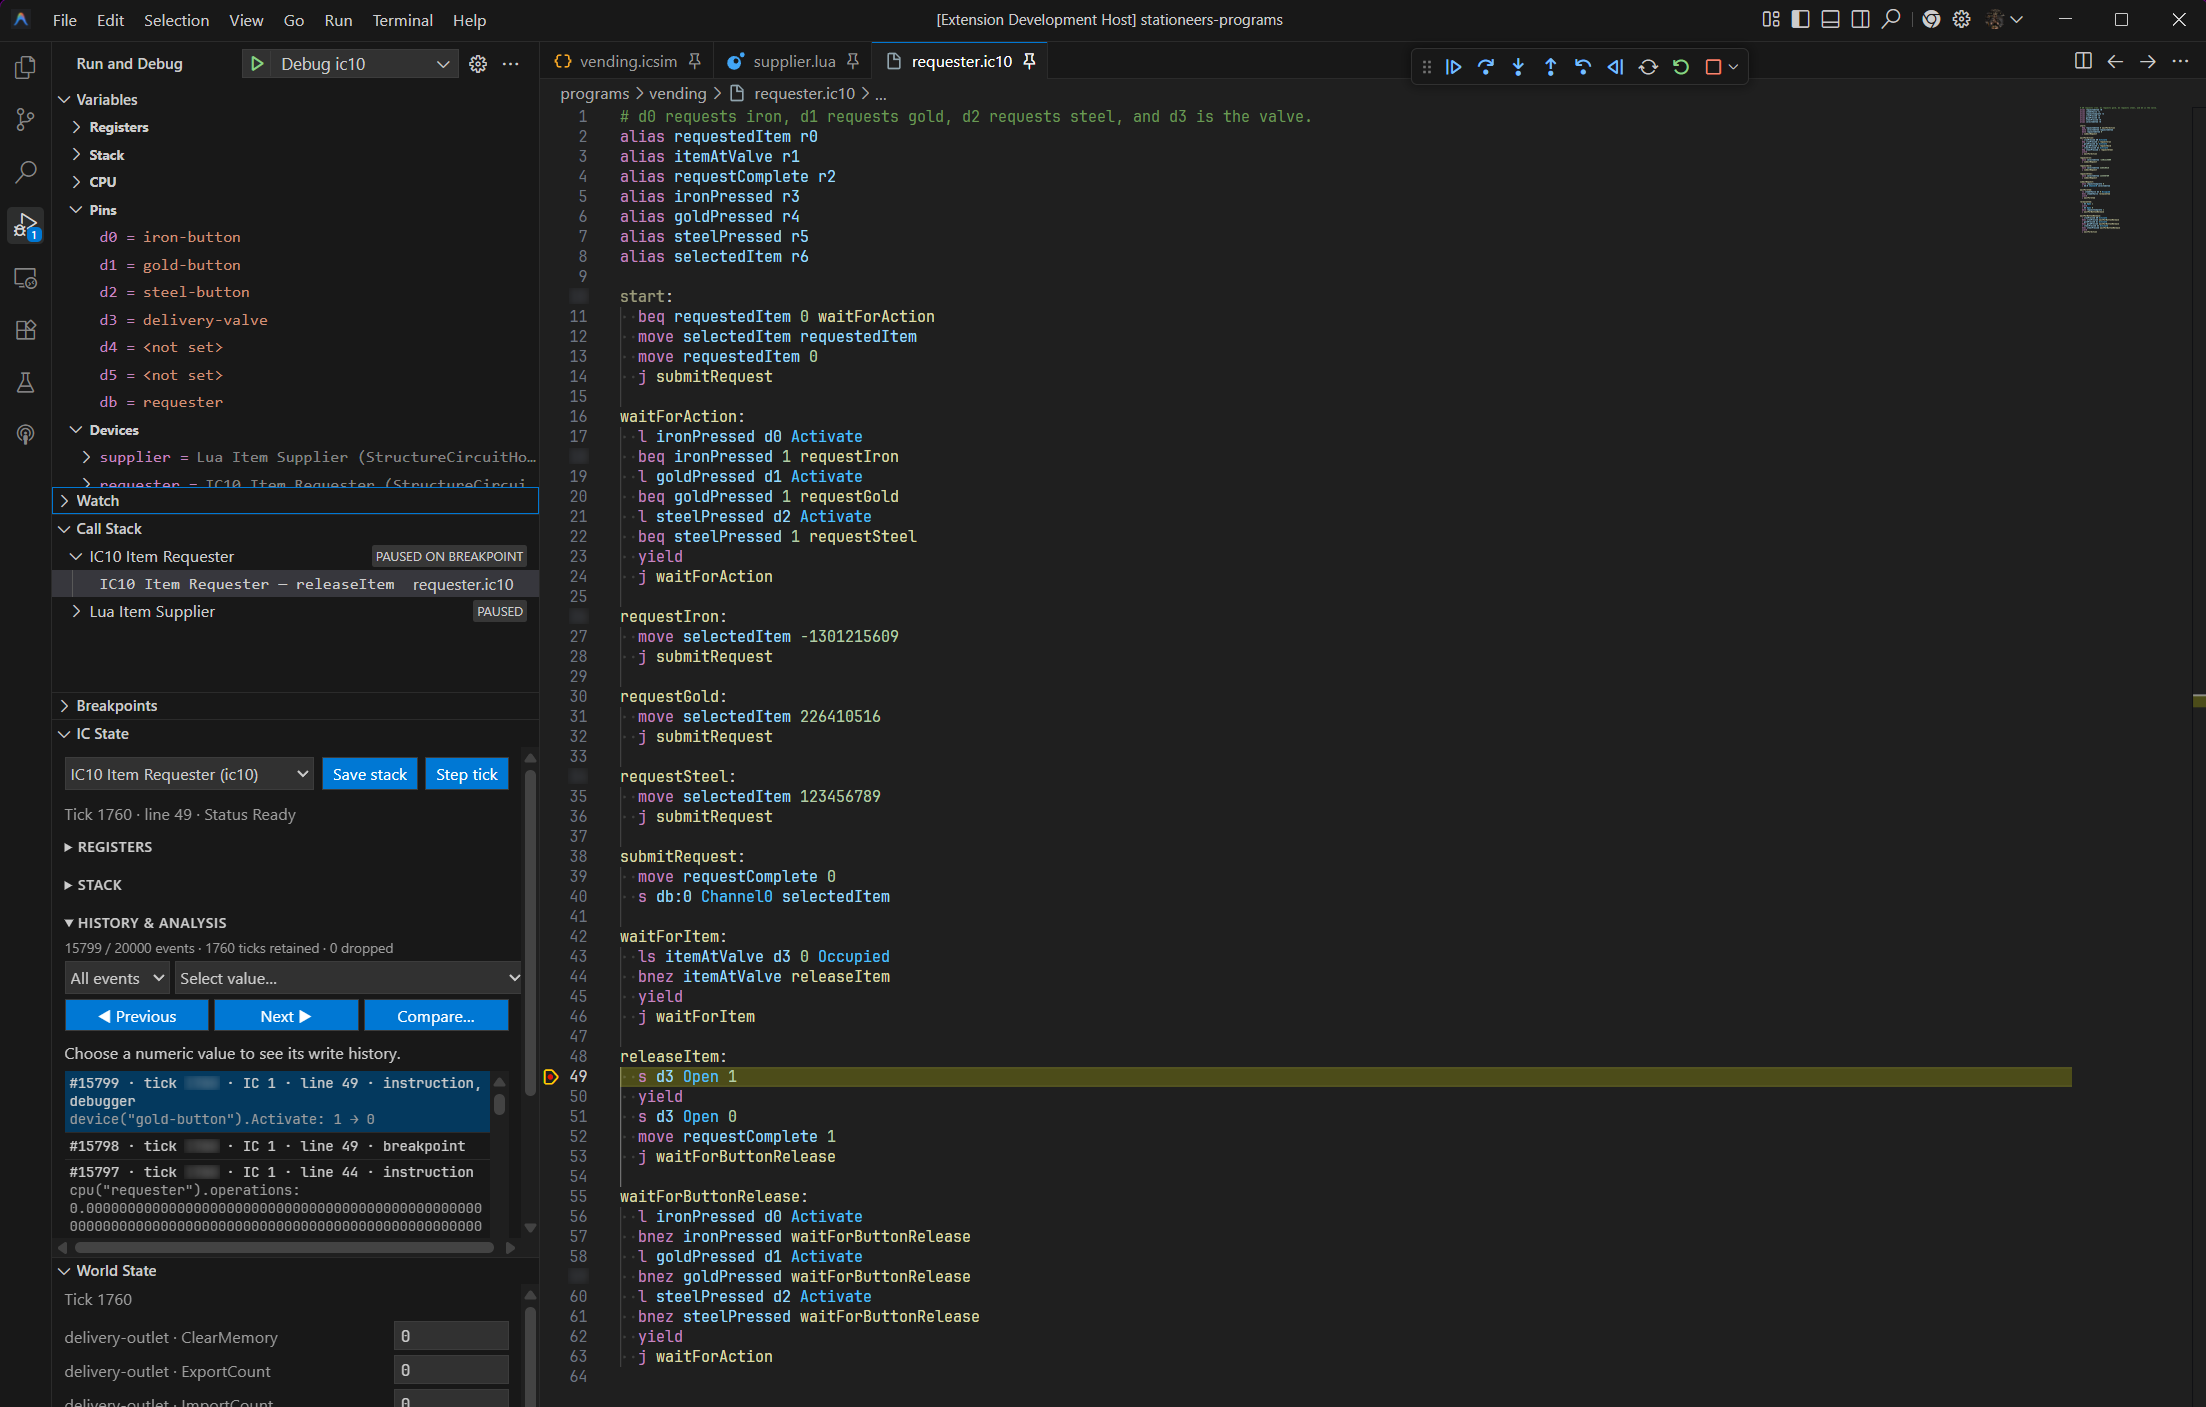Open the Terminal menu
This screenshot has width=2206, height=1407.
click(402, 20)
